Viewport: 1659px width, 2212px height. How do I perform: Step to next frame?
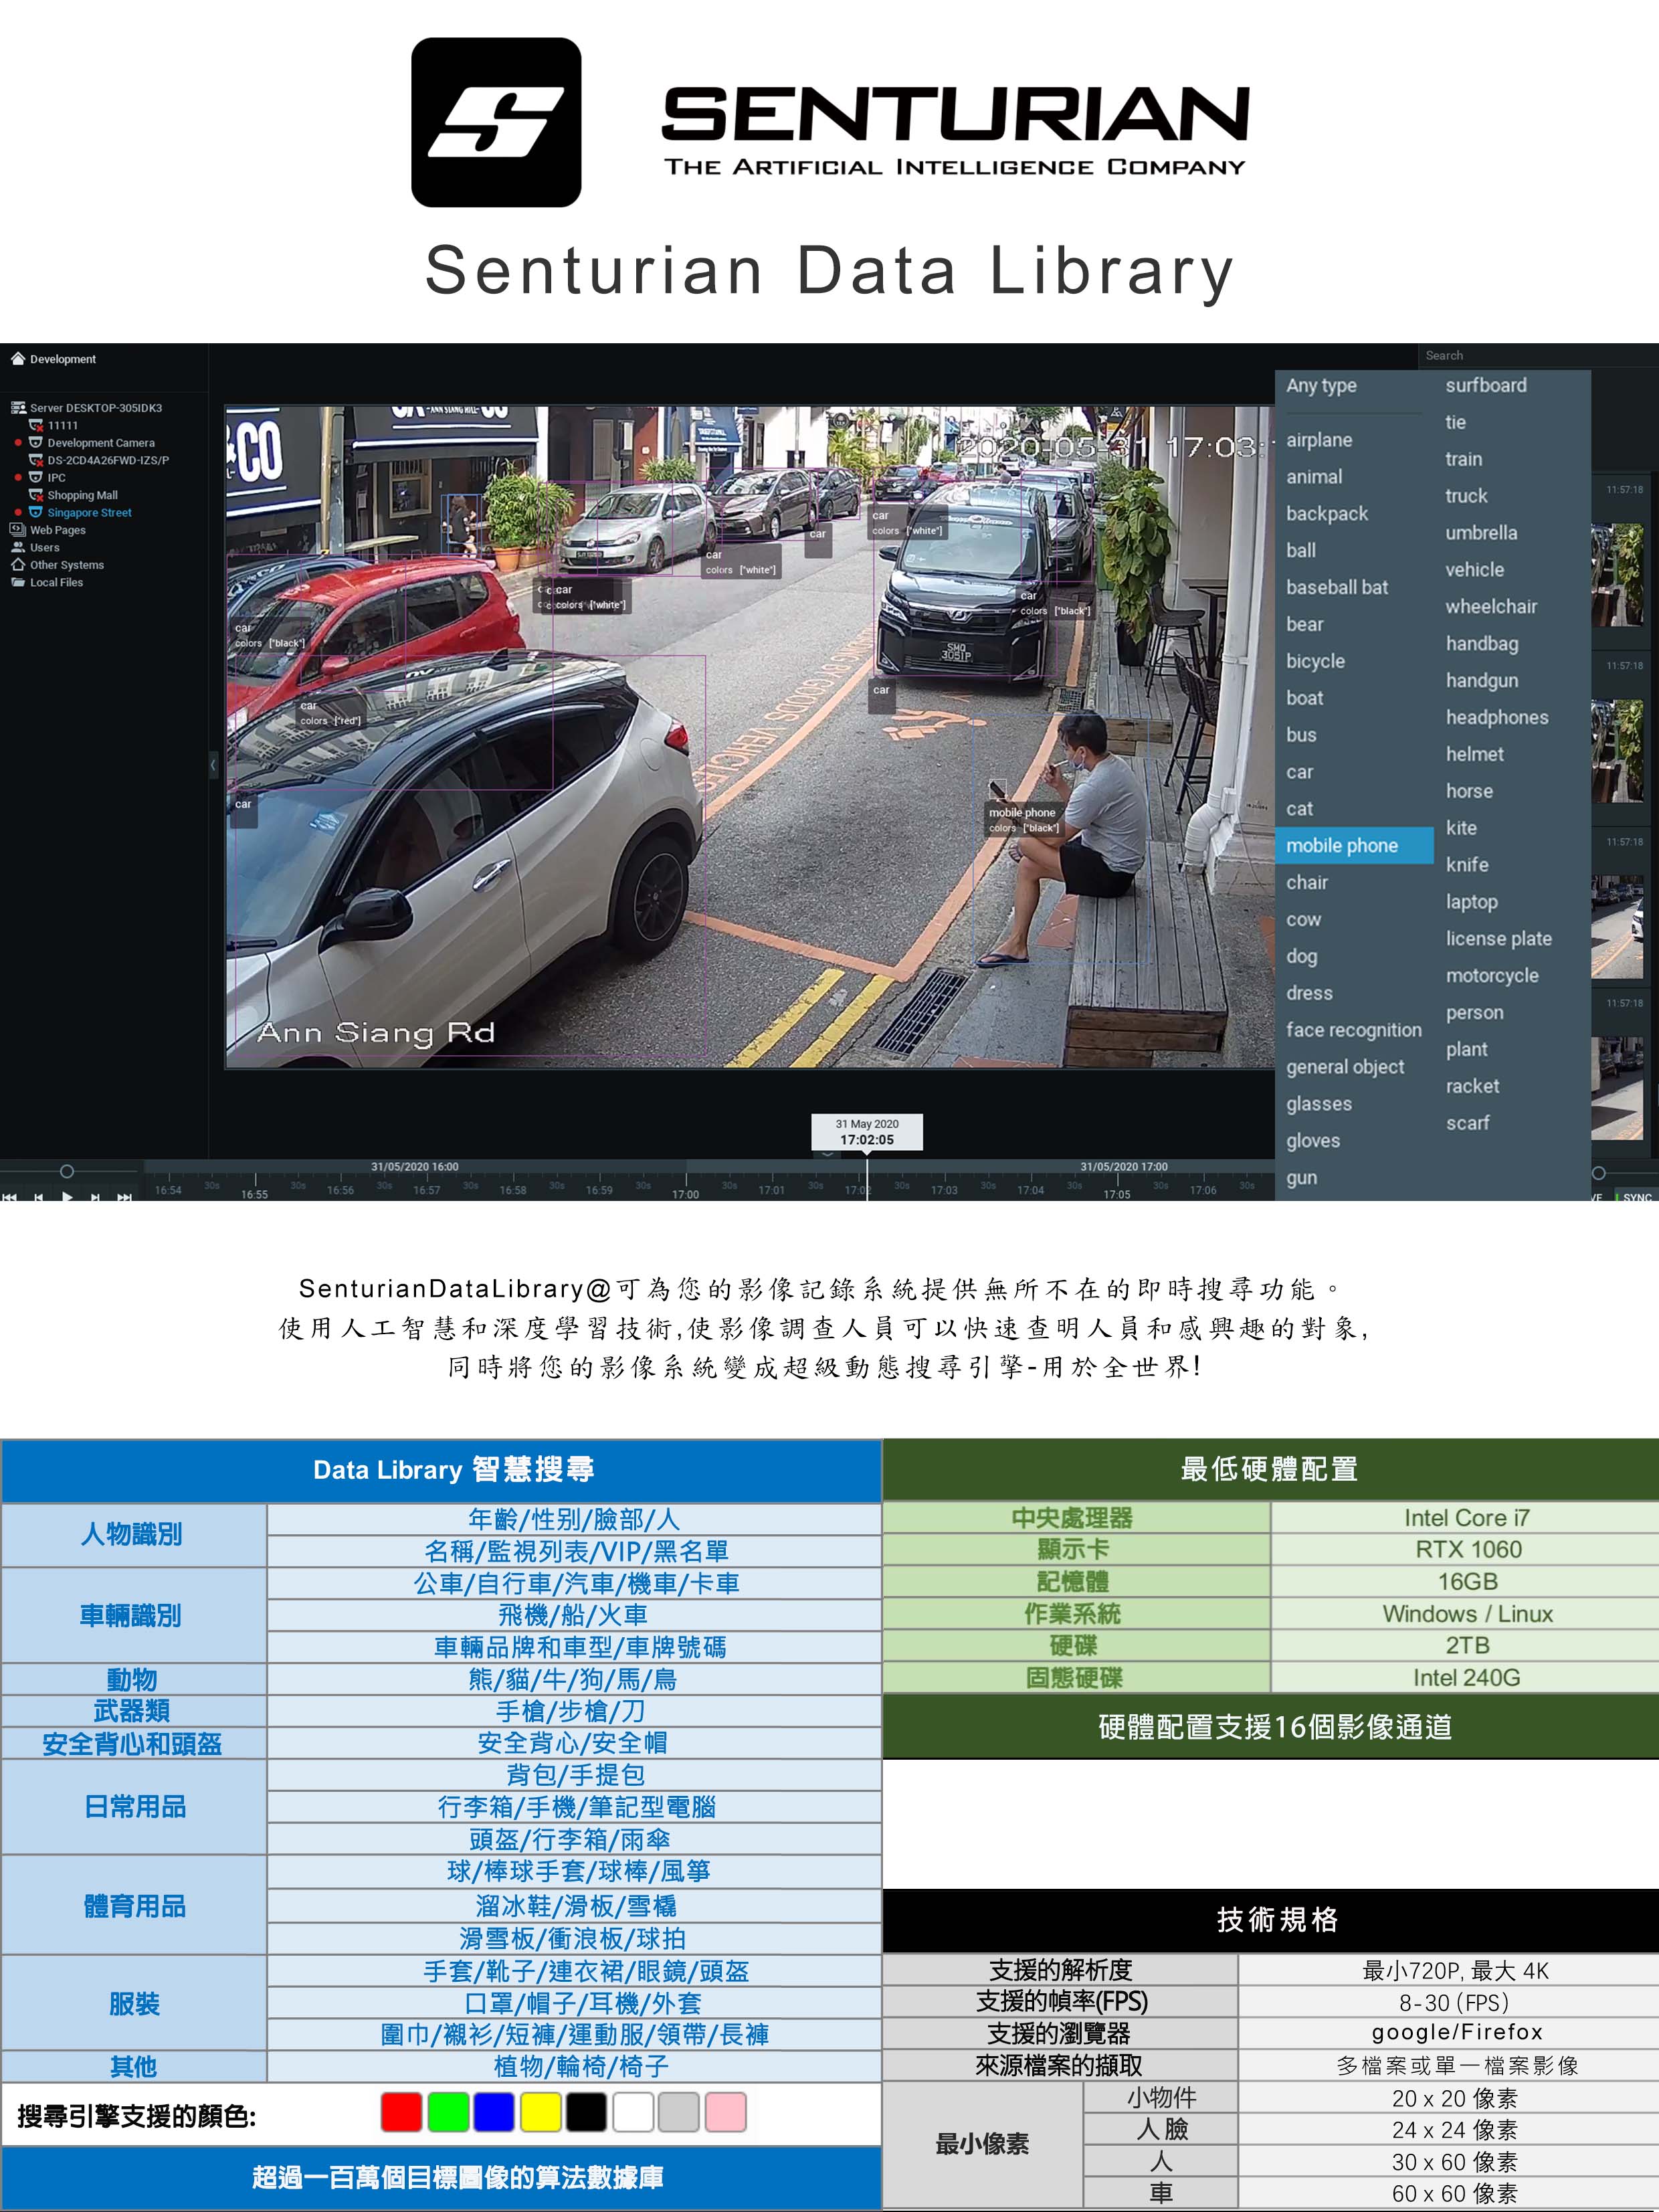95,1196
